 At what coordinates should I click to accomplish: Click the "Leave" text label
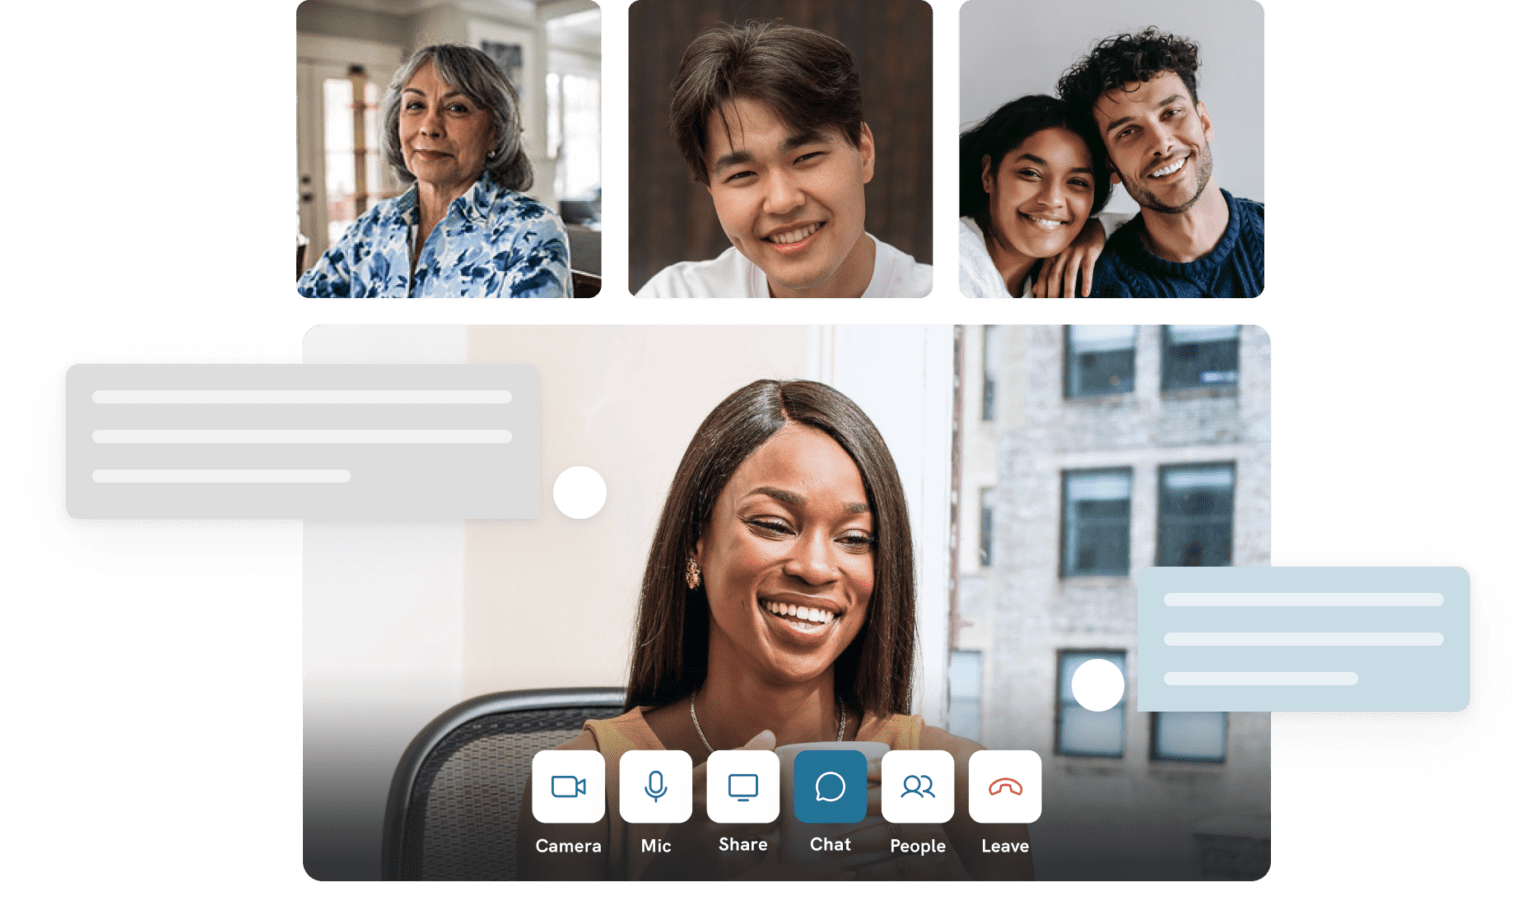point(1005,846)
